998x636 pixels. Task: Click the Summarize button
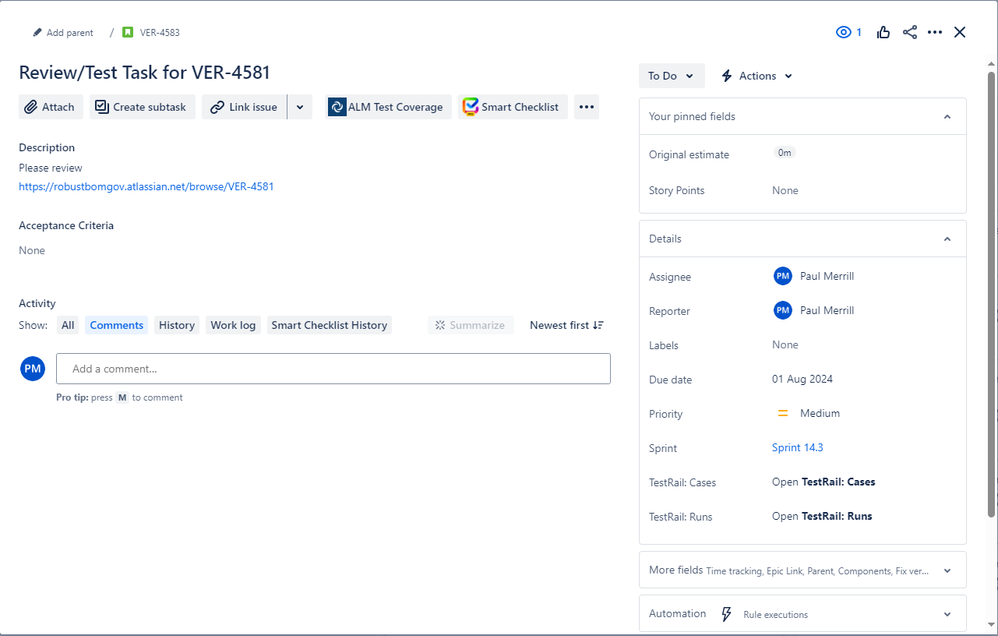[x=470, y=325]
